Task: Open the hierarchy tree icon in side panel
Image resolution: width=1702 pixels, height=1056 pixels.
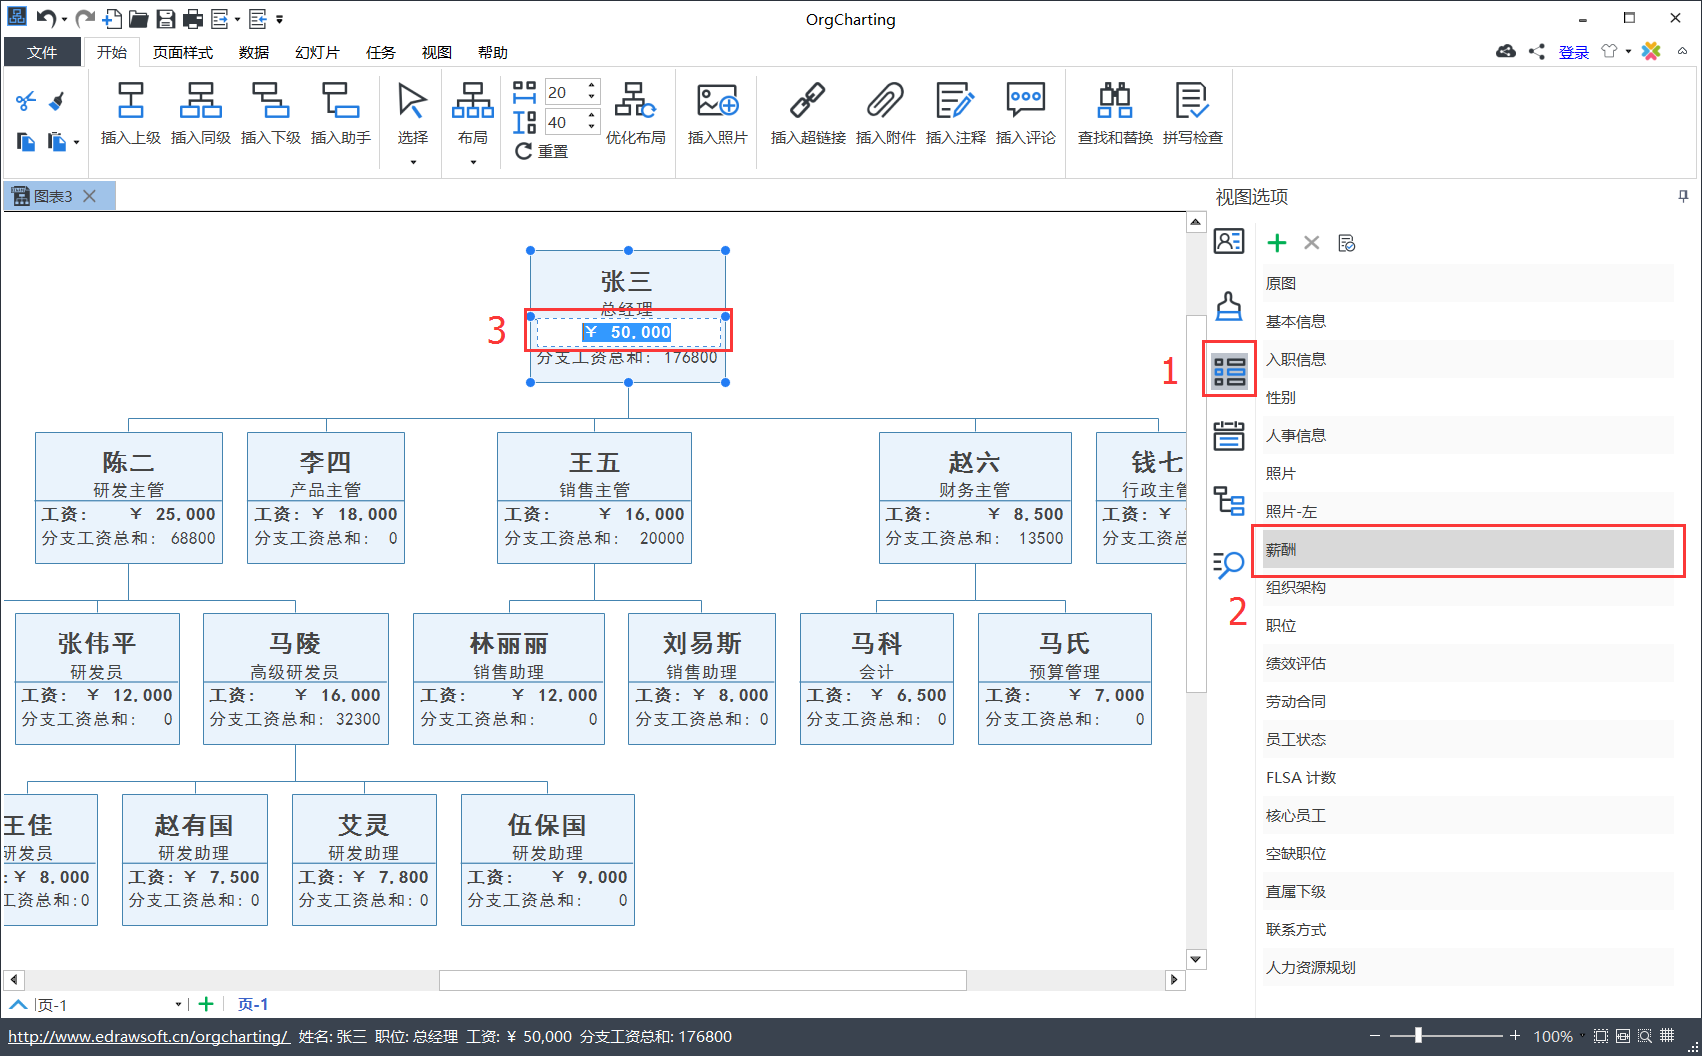Action: click(x=1229, y=500)
